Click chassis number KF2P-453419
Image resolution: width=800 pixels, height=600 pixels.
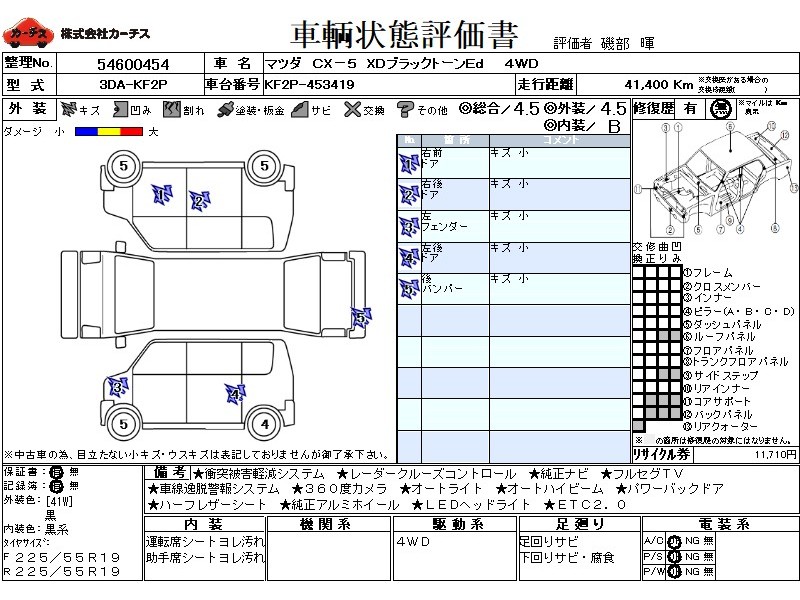(x=309, y=85)
